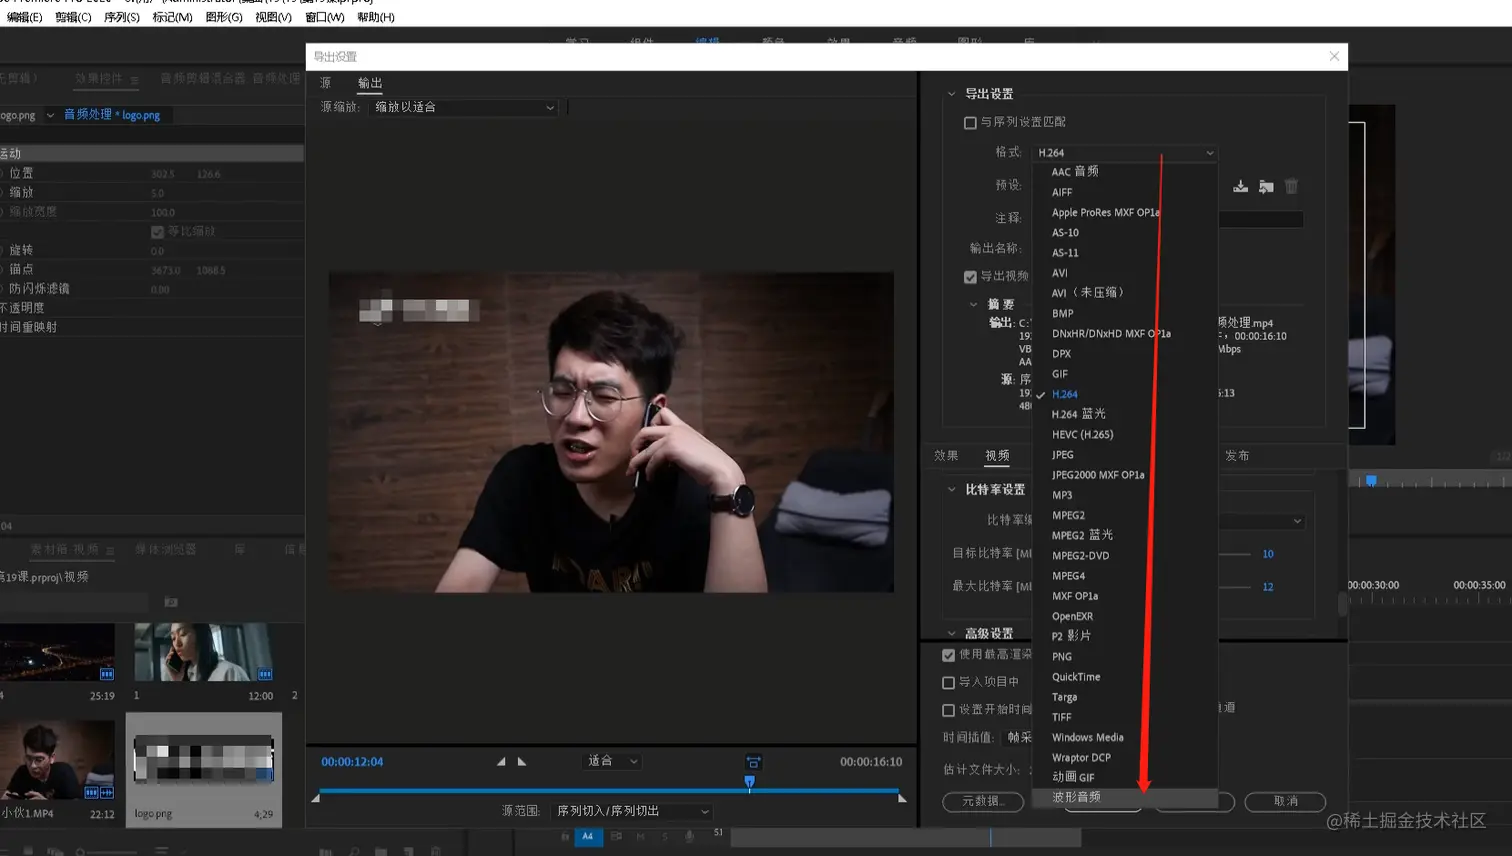Collapse the 摘要 section

click(973, 304)
